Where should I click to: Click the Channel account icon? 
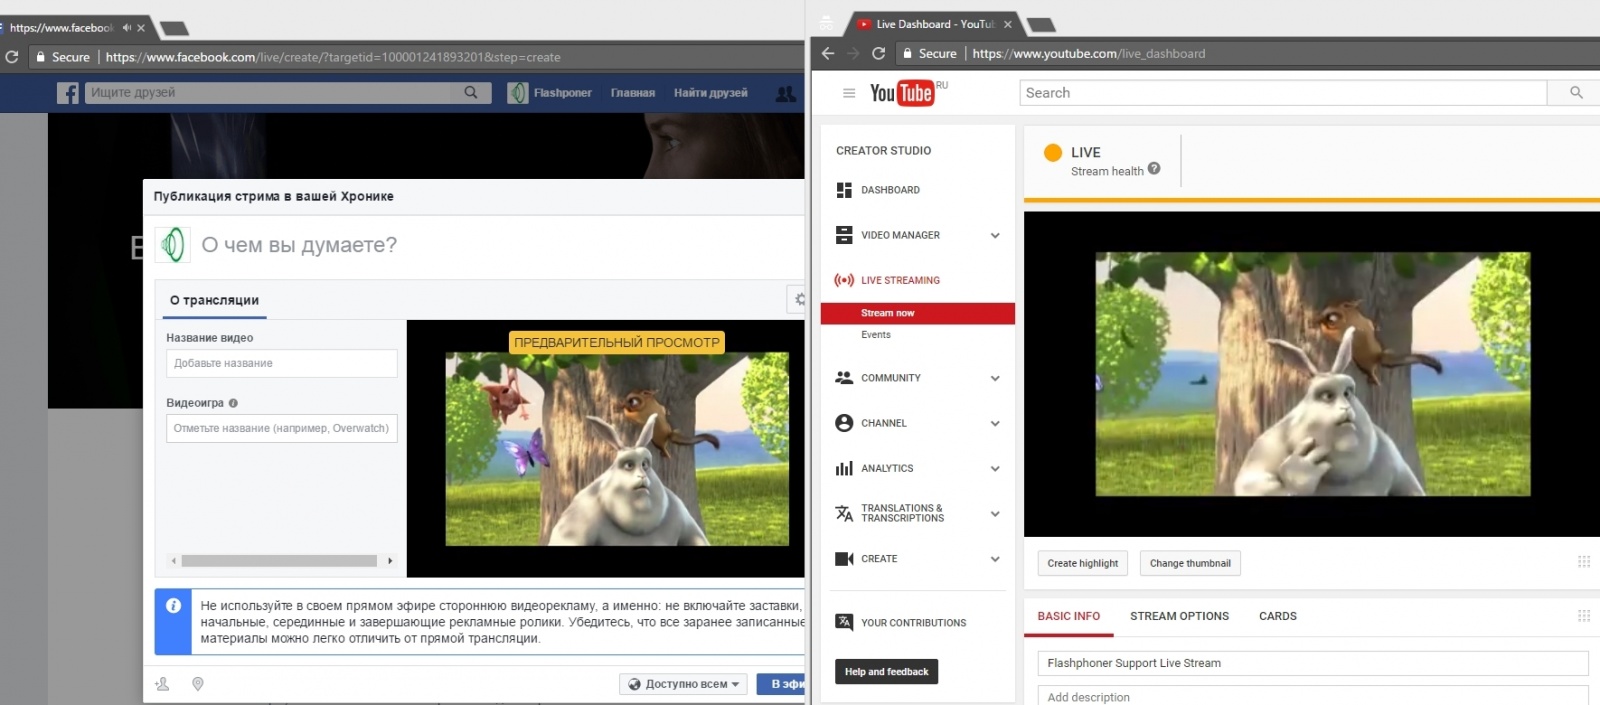coord(844,423)
